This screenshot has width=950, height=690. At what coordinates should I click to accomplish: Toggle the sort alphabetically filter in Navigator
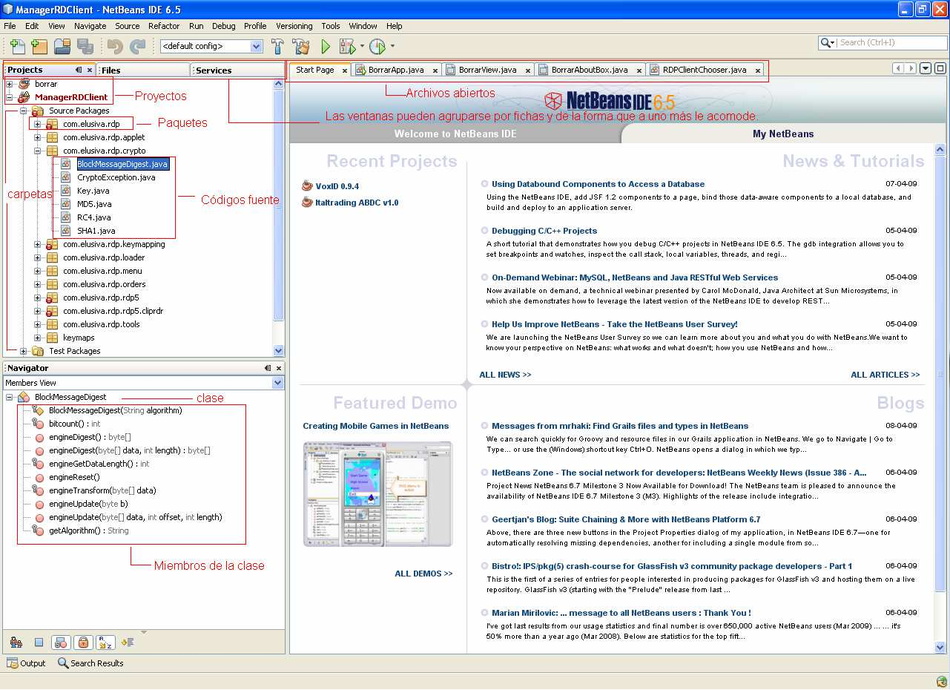coord(105,641)
